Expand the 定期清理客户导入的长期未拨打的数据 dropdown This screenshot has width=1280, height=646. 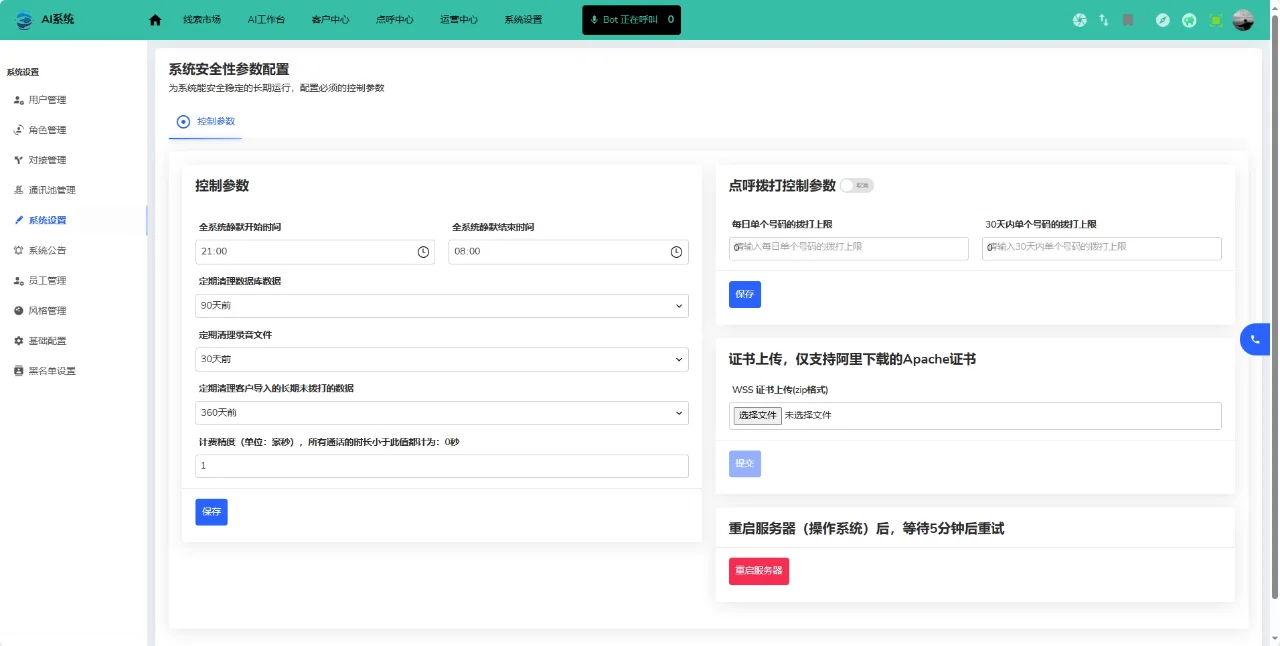click(x=441, y=412)
